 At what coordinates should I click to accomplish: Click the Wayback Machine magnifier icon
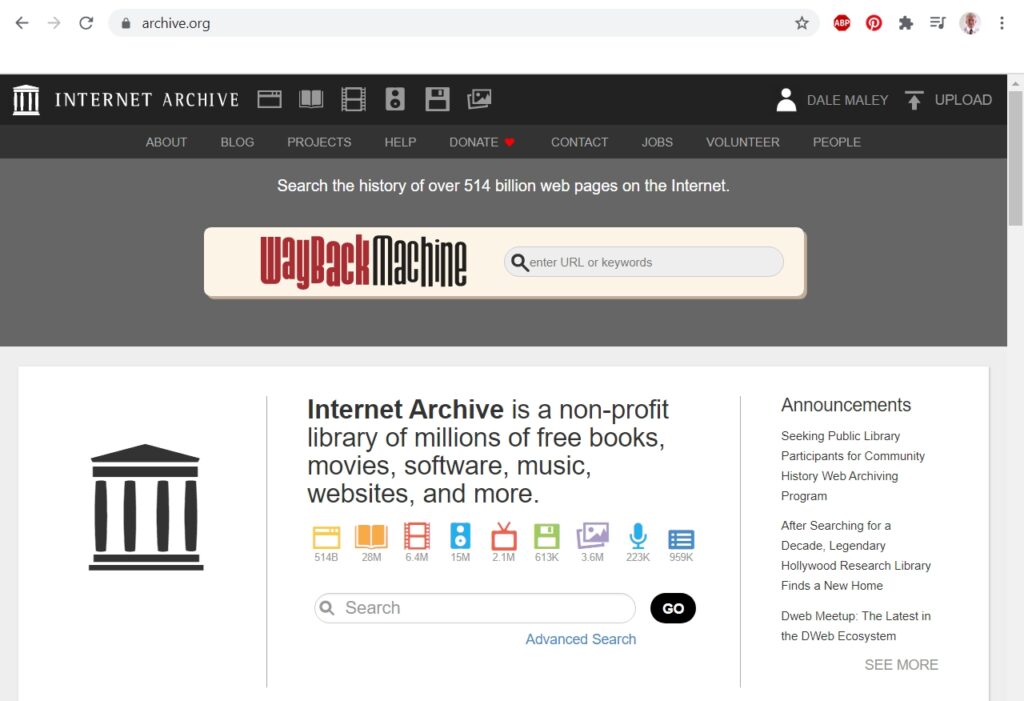519,263
